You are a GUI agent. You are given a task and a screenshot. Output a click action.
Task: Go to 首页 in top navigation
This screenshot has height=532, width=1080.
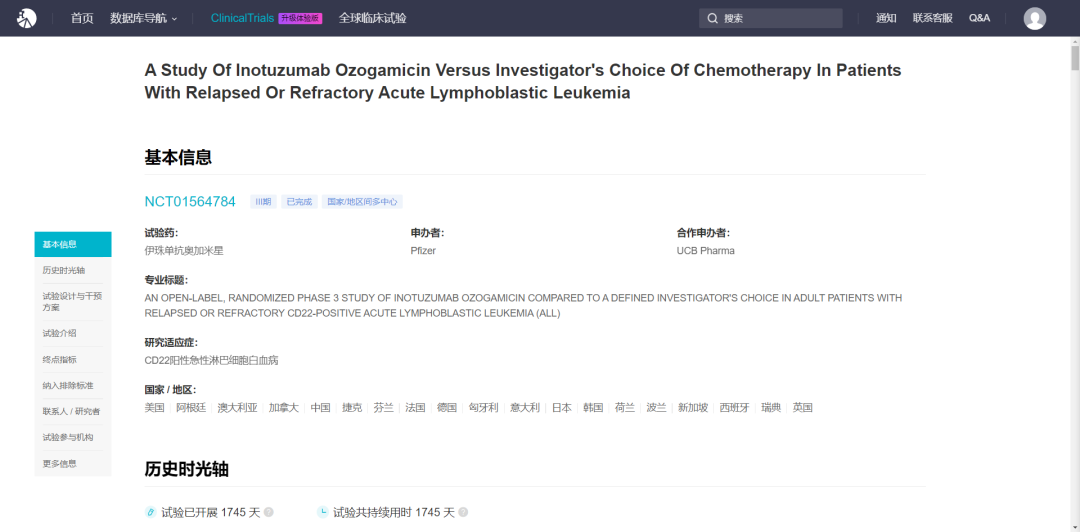pos(82,19)
